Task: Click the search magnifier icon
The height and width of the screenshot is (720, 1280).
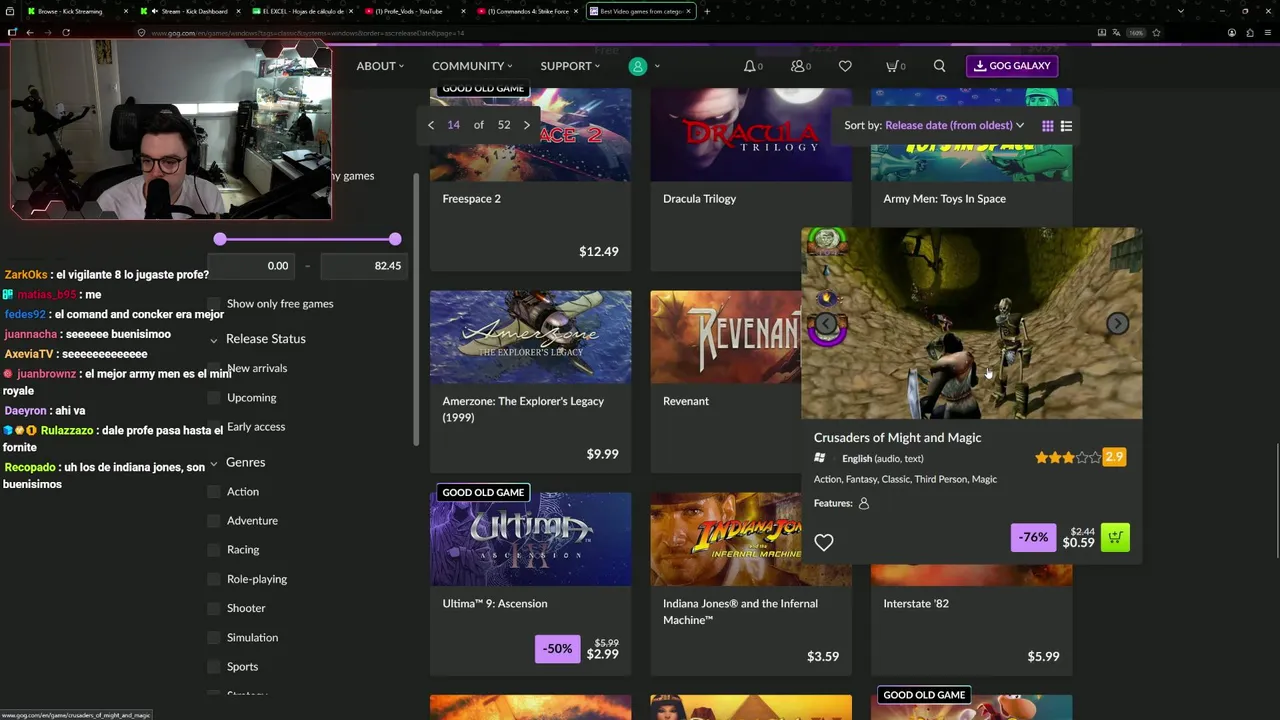Action: 939,66
